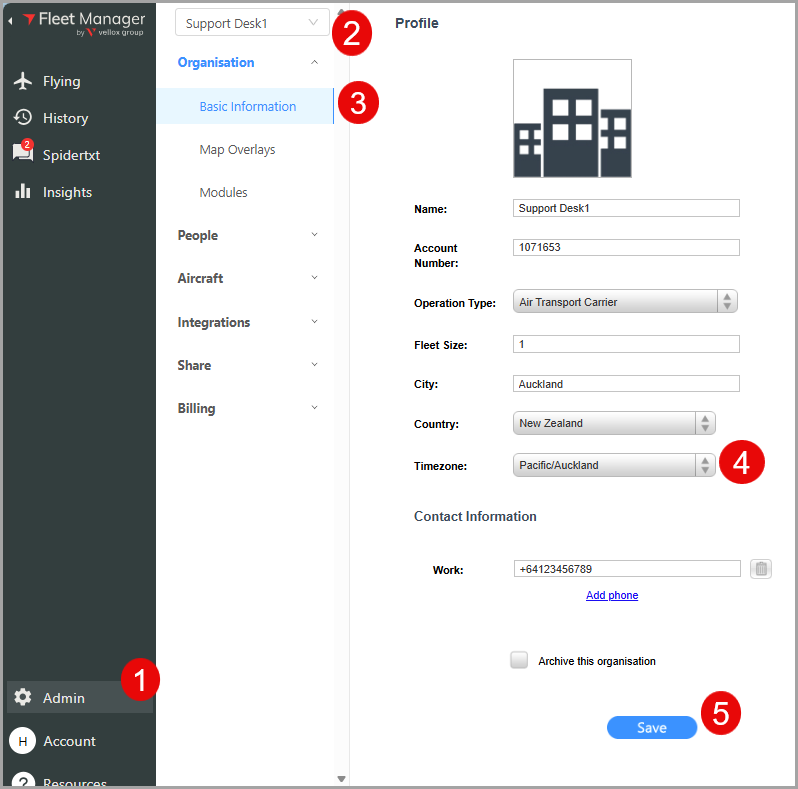Open History via clock icon

[x=23, y=118]
